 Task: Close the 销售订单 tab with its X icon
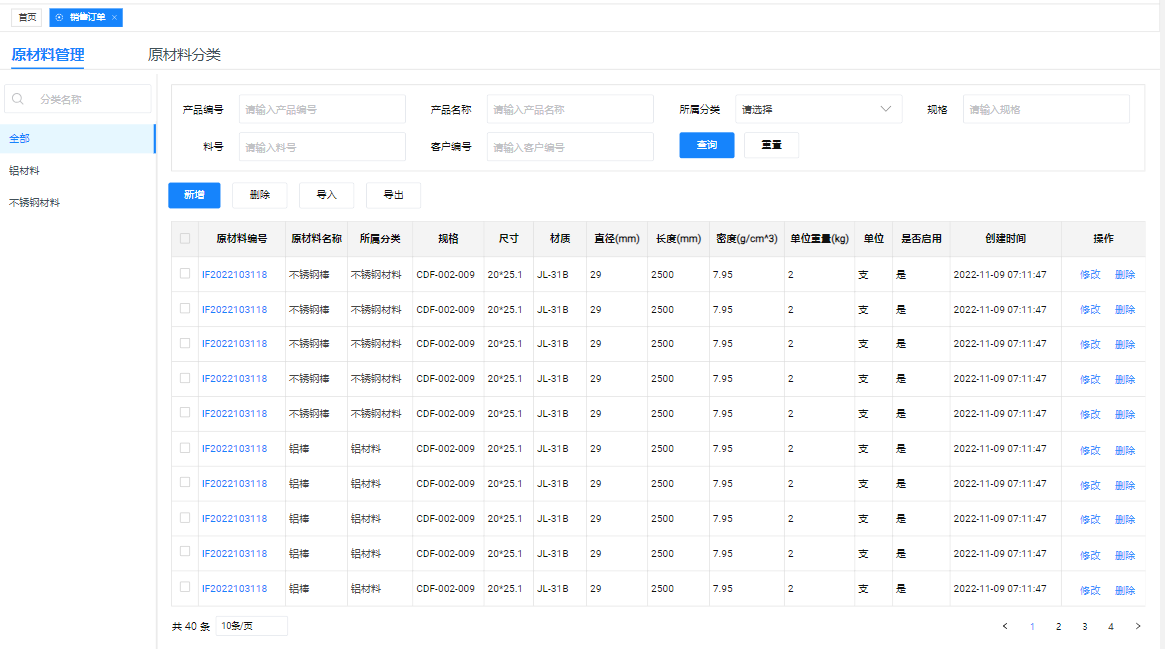(x=114, y=18)
